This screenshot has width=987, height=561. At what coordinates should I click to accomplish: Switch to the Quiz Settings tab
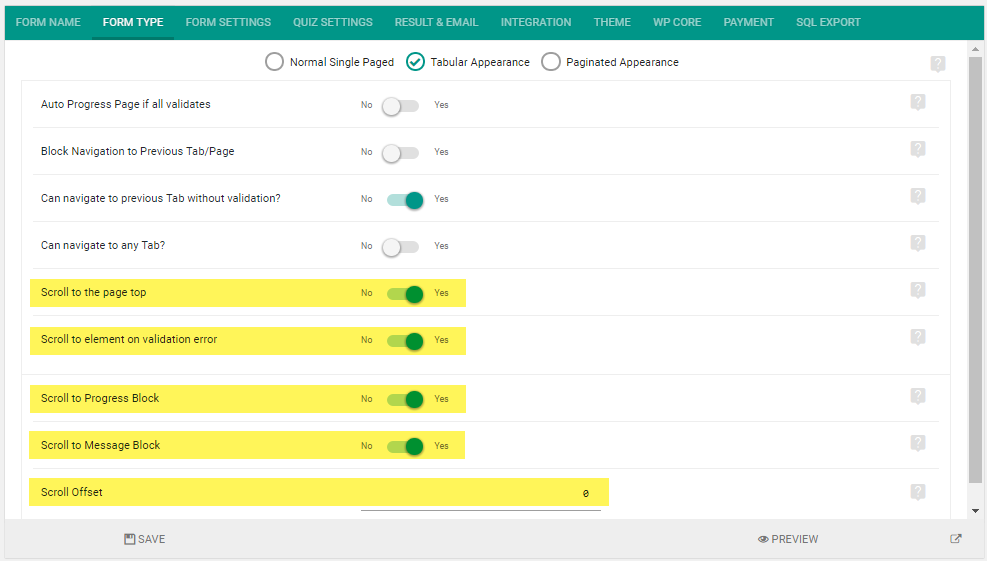point(332,23)
